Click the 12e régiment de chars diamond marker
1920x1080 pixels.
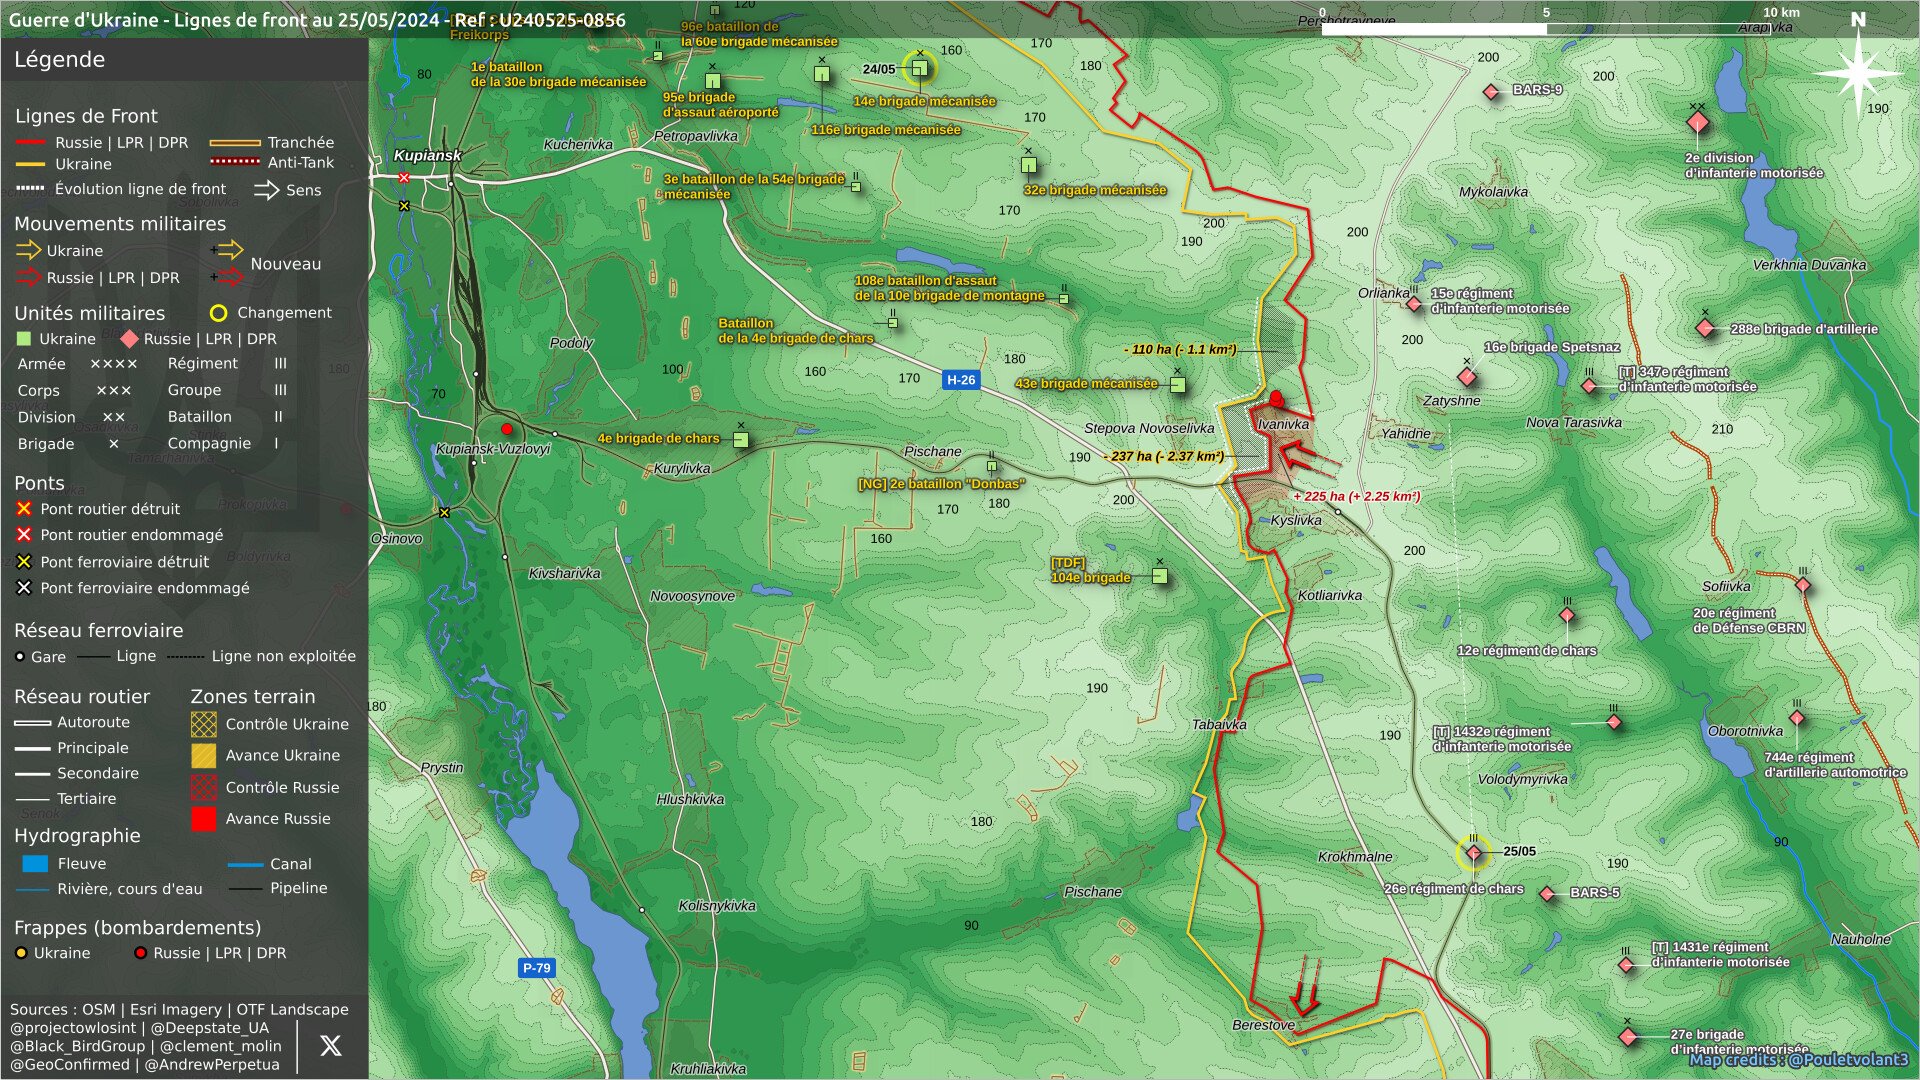pyautogui.click(x=1567, y=616)
